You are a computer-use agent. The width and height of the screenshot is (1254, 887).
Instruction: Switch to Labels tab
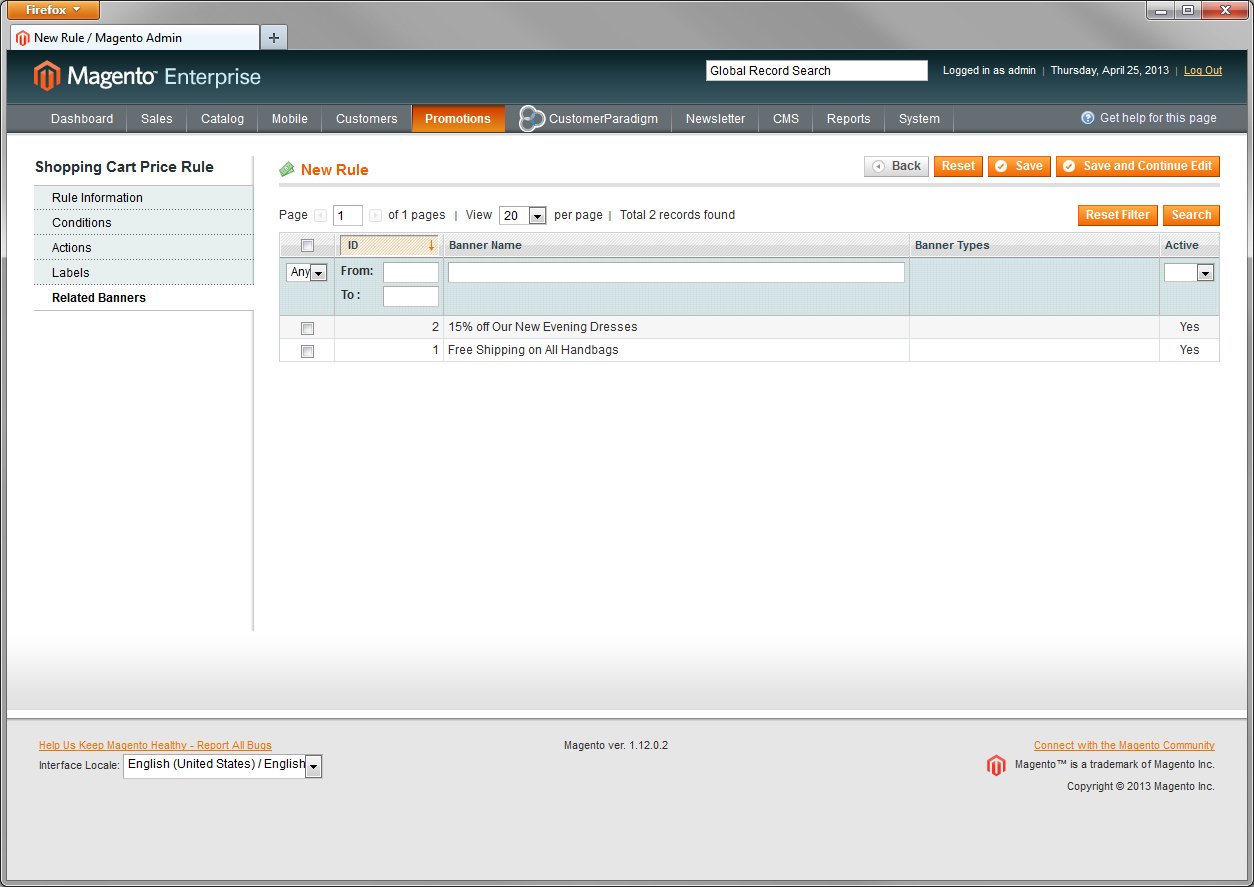tap(144, 273)
